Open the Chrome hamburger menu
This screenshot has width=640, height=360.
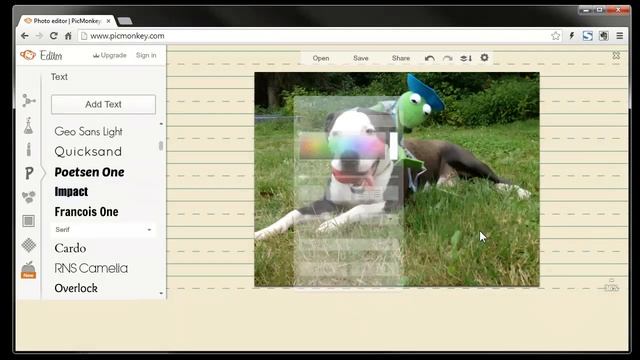[x=620, y=36]
